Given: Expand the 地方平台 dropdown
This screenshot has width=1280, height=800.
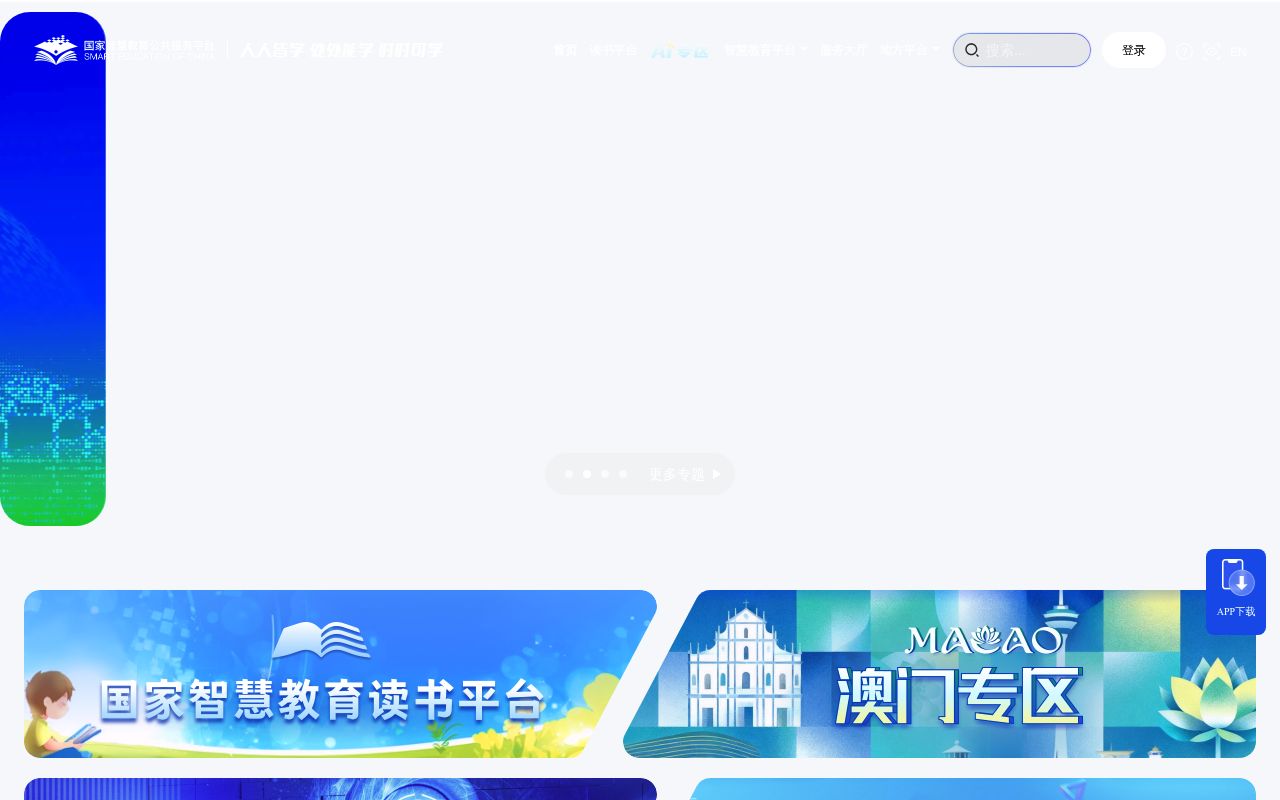Looking at the screenshot, I should (x=910, y=50).
